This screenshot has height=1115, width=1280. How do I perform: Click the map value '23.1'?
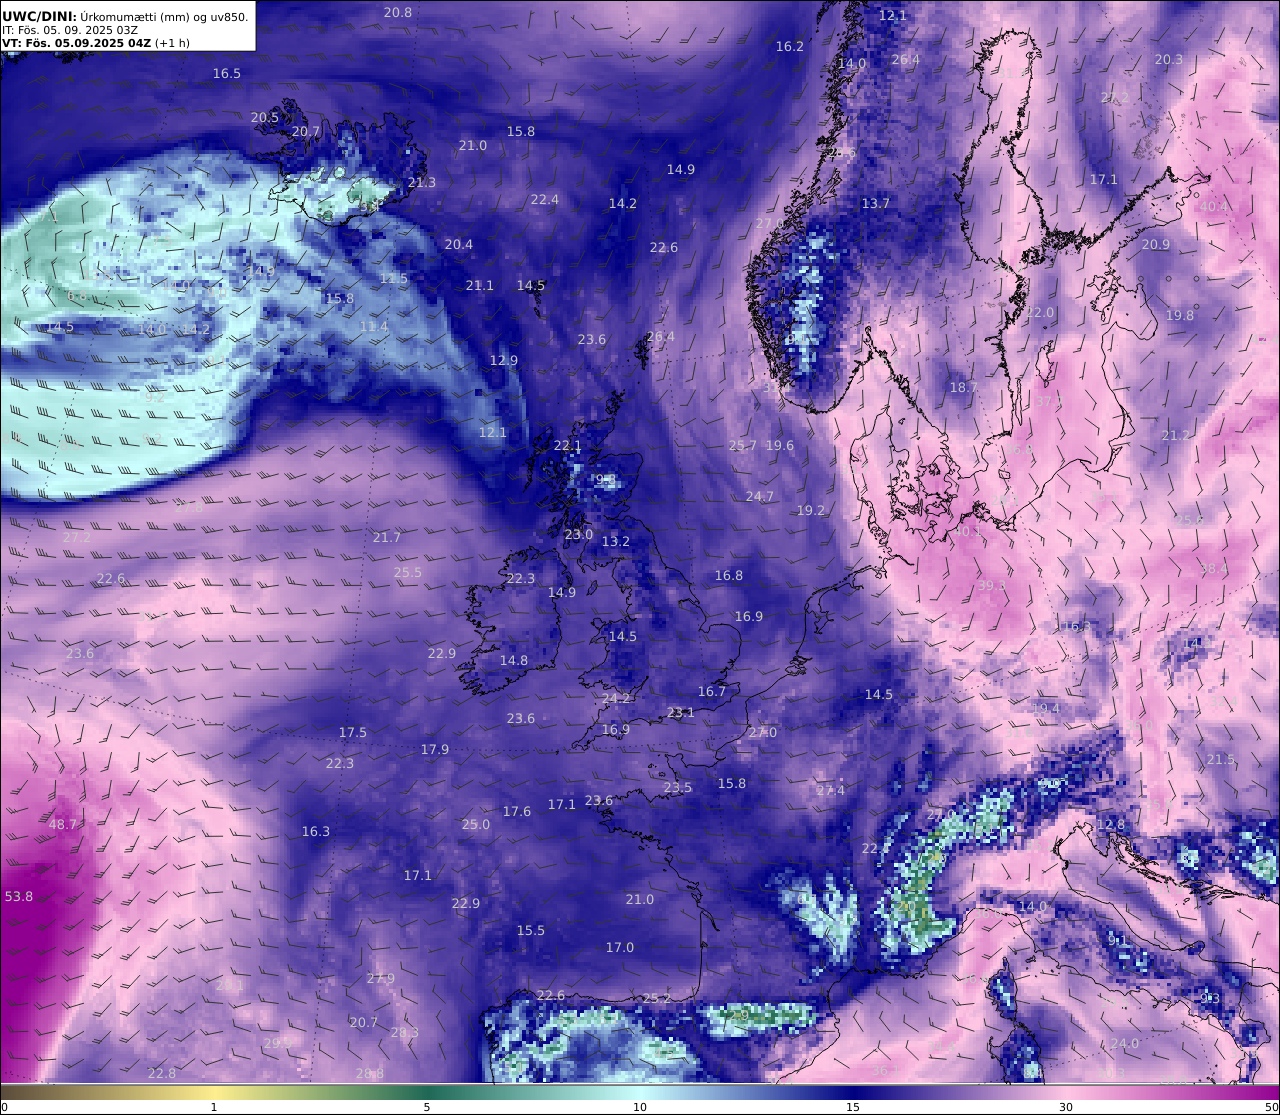click(x=681, y=713)
